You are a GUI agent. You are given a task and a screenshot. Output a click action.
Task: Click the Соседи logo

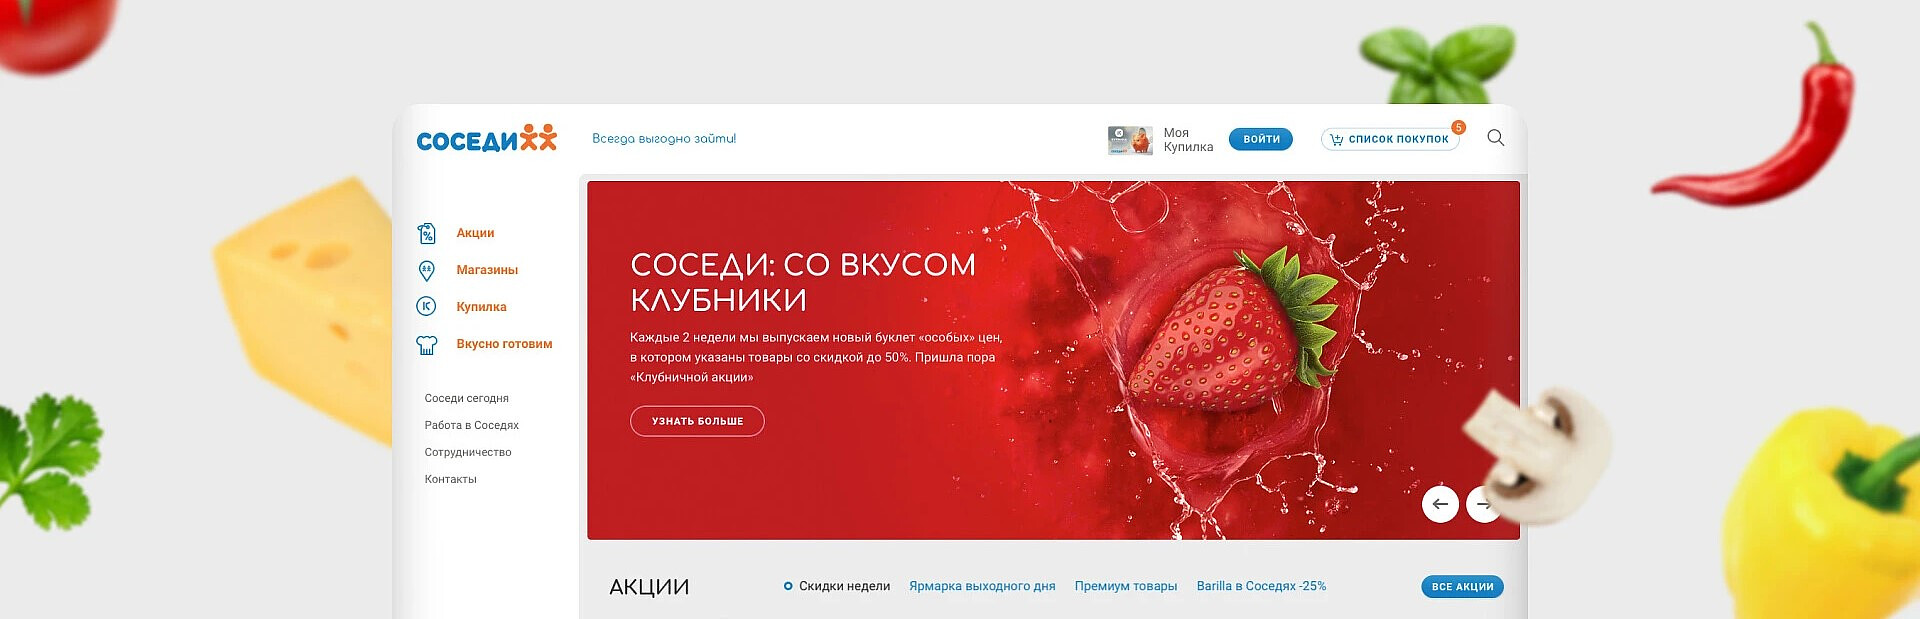486,139
